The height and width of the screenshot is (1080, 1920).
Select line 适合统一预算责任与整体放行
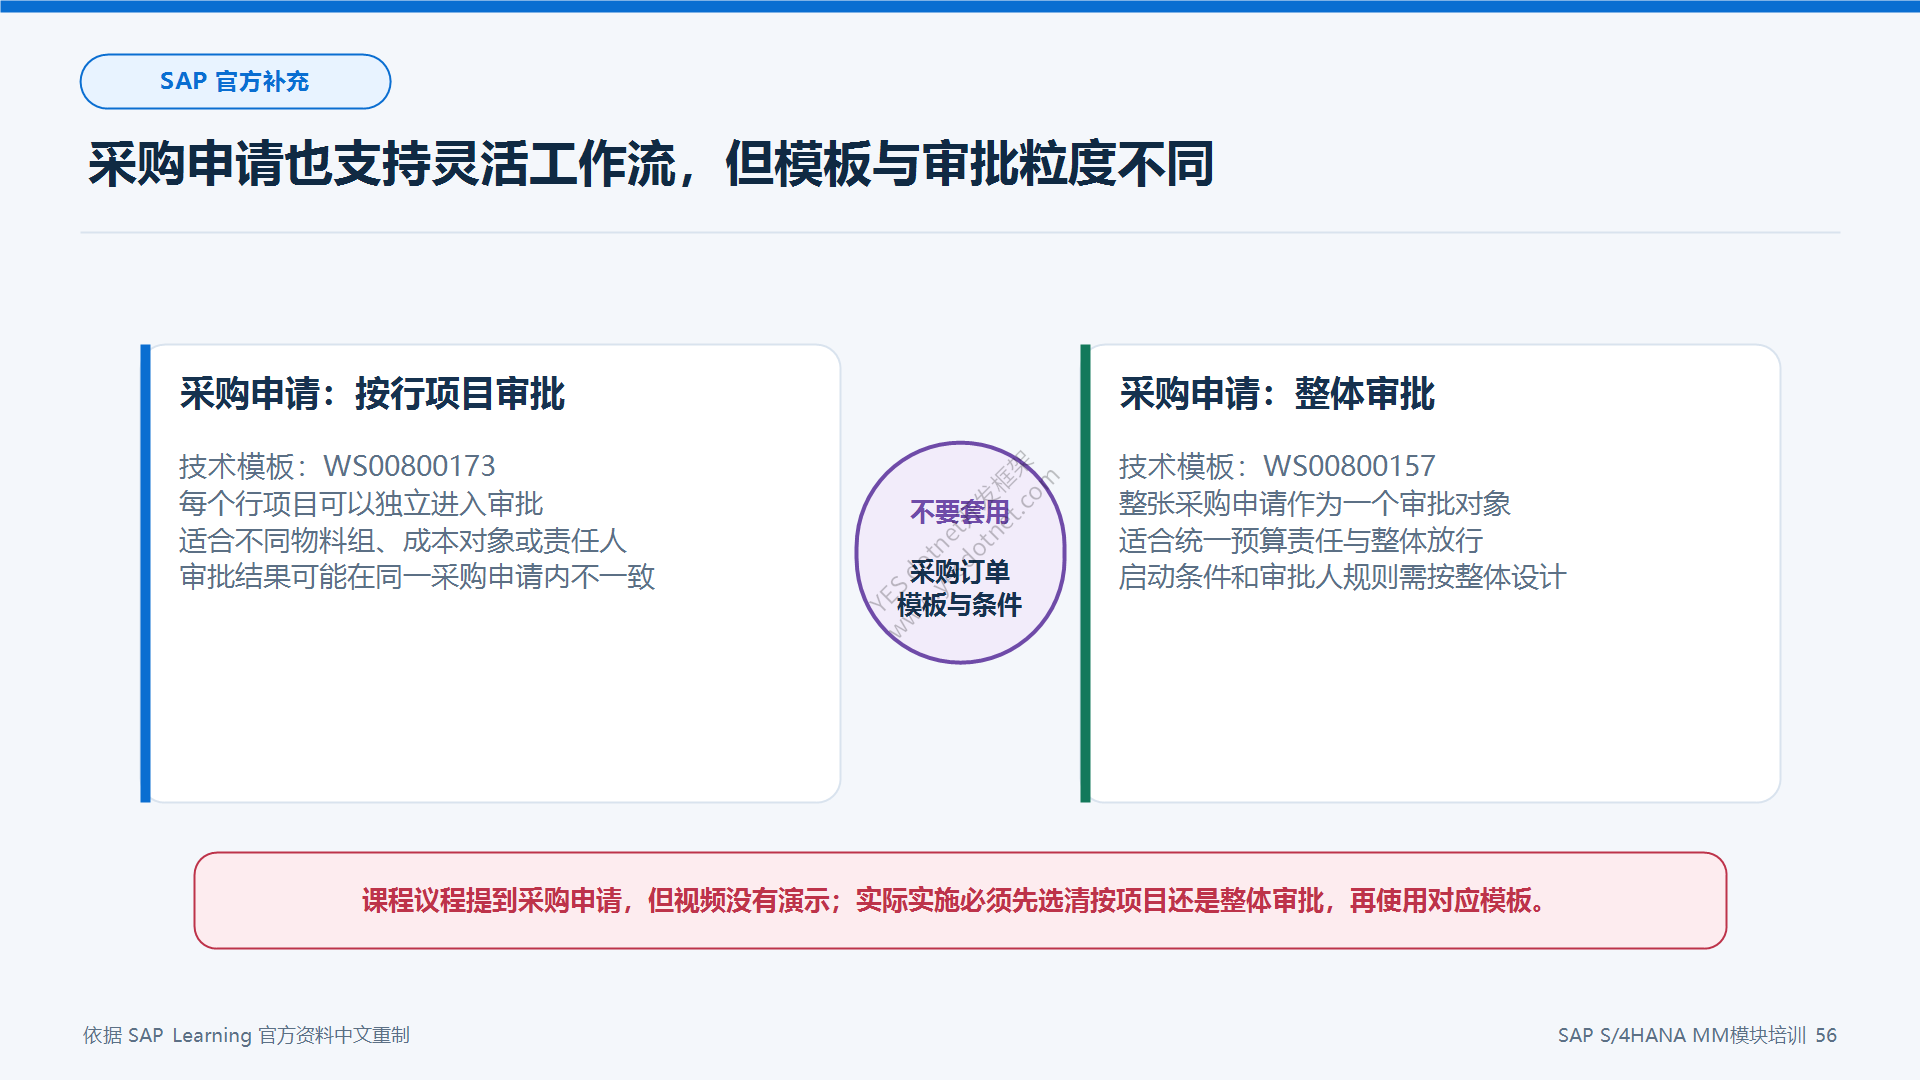[x=1301, y=540]
